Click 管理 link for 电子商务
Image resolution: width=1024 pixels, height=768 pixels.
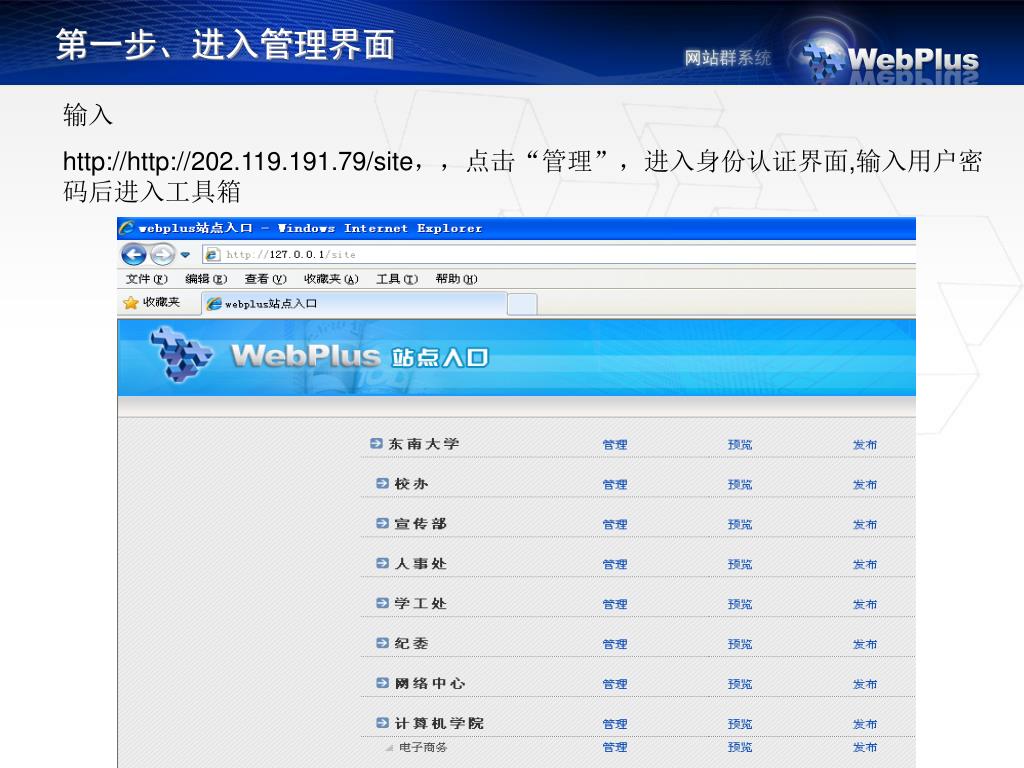click(x=615, y=746)
